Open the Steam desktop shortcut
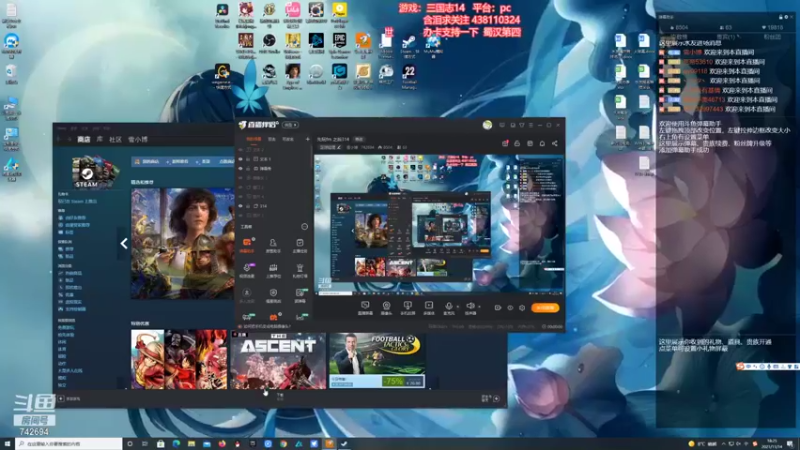This screenshot has height=450, width=800. (x=409, y=44)
